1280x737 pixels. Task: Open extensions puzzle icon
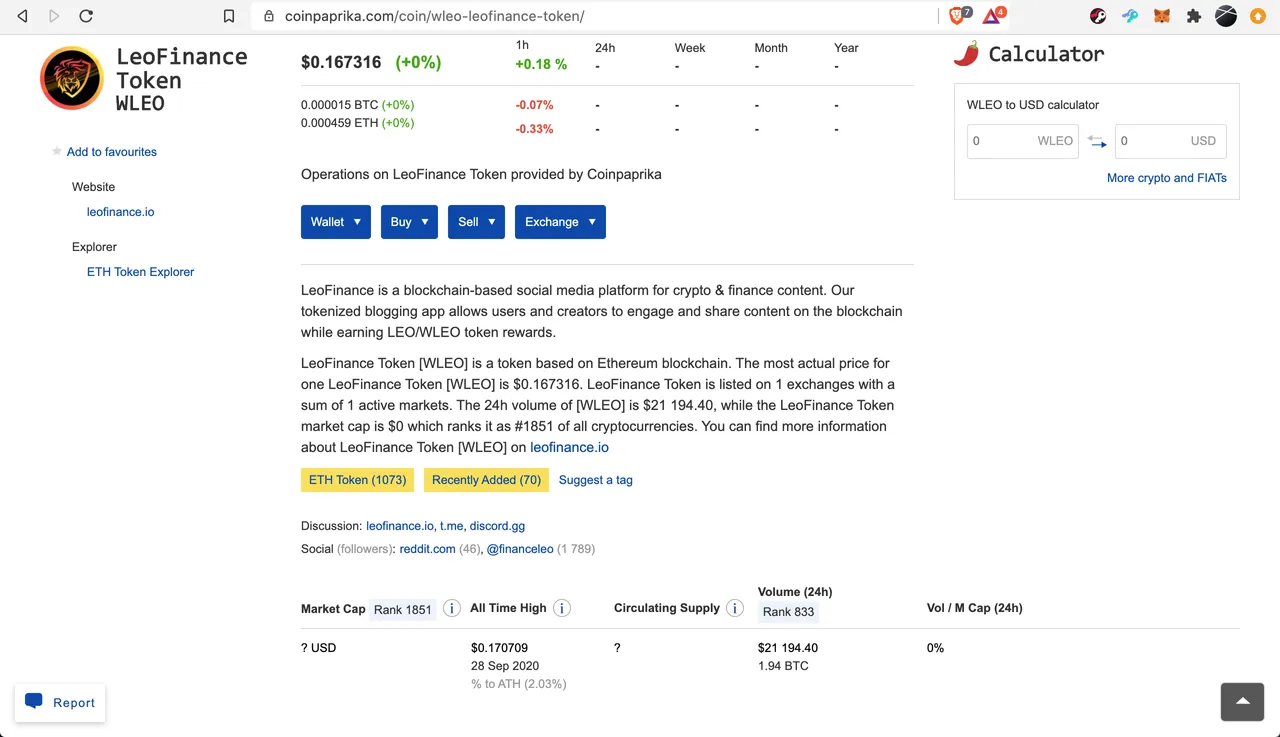coord(1194,16)
